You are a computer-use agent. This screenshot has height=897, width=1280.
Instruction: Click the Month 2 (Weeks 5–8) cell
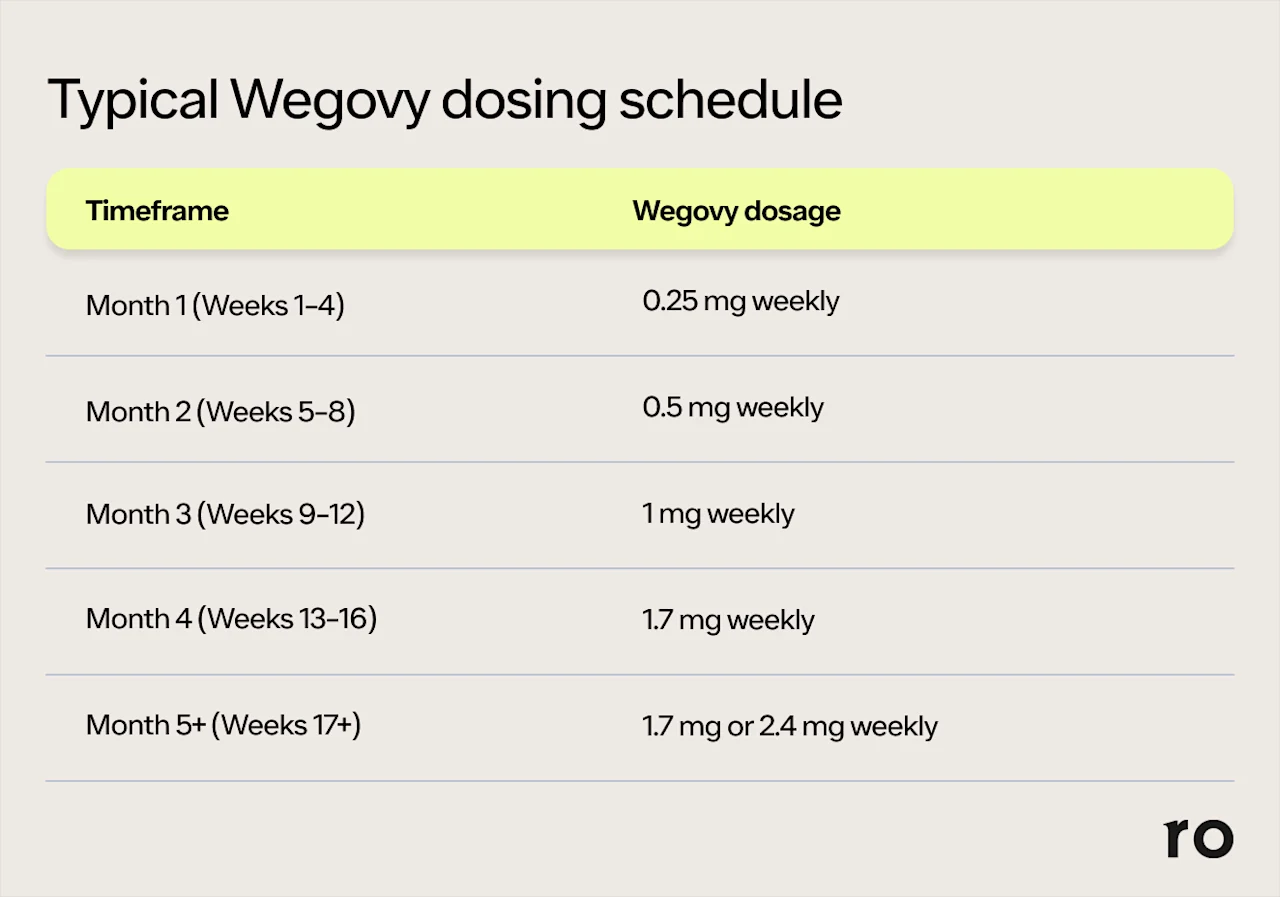220,411
